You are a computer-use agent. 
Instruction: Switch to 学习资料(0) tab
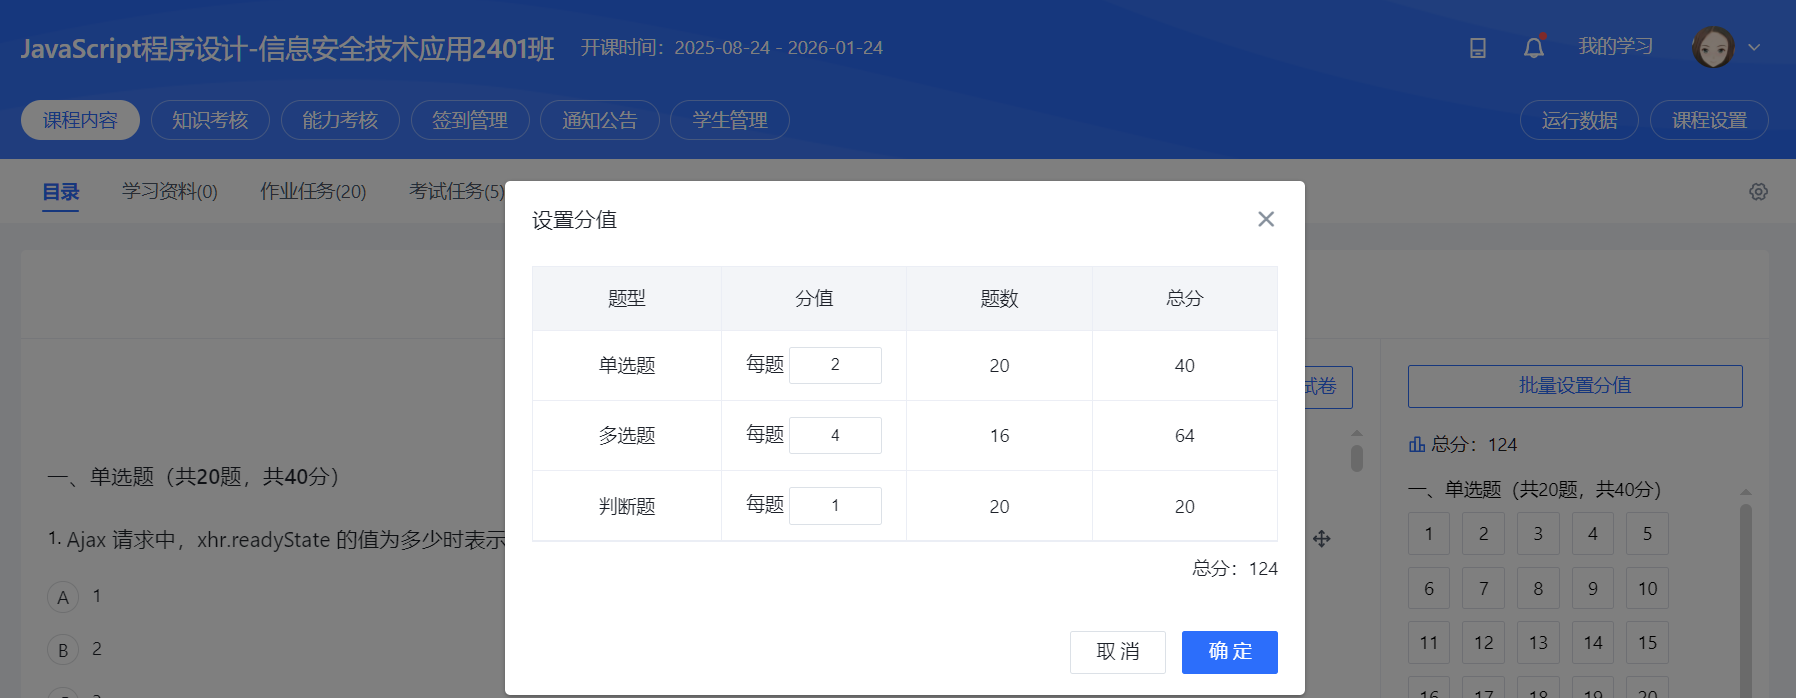(x=170, y=191)
